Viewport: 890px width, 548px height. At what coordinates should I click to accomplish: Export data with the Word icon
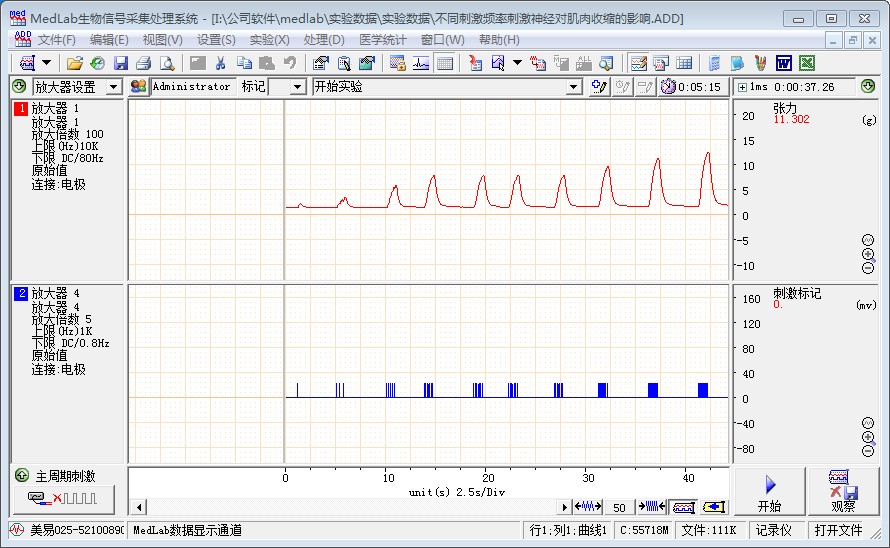coord(784,63)
